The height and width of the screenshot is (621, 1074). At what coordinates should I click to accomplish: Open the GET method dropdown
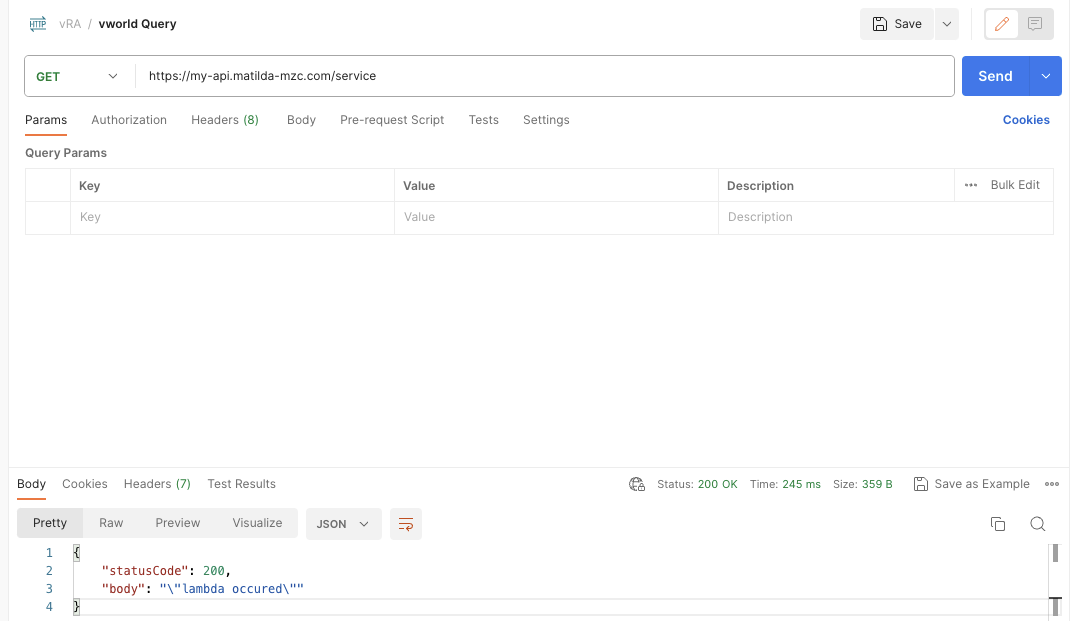tap(77, 76)
